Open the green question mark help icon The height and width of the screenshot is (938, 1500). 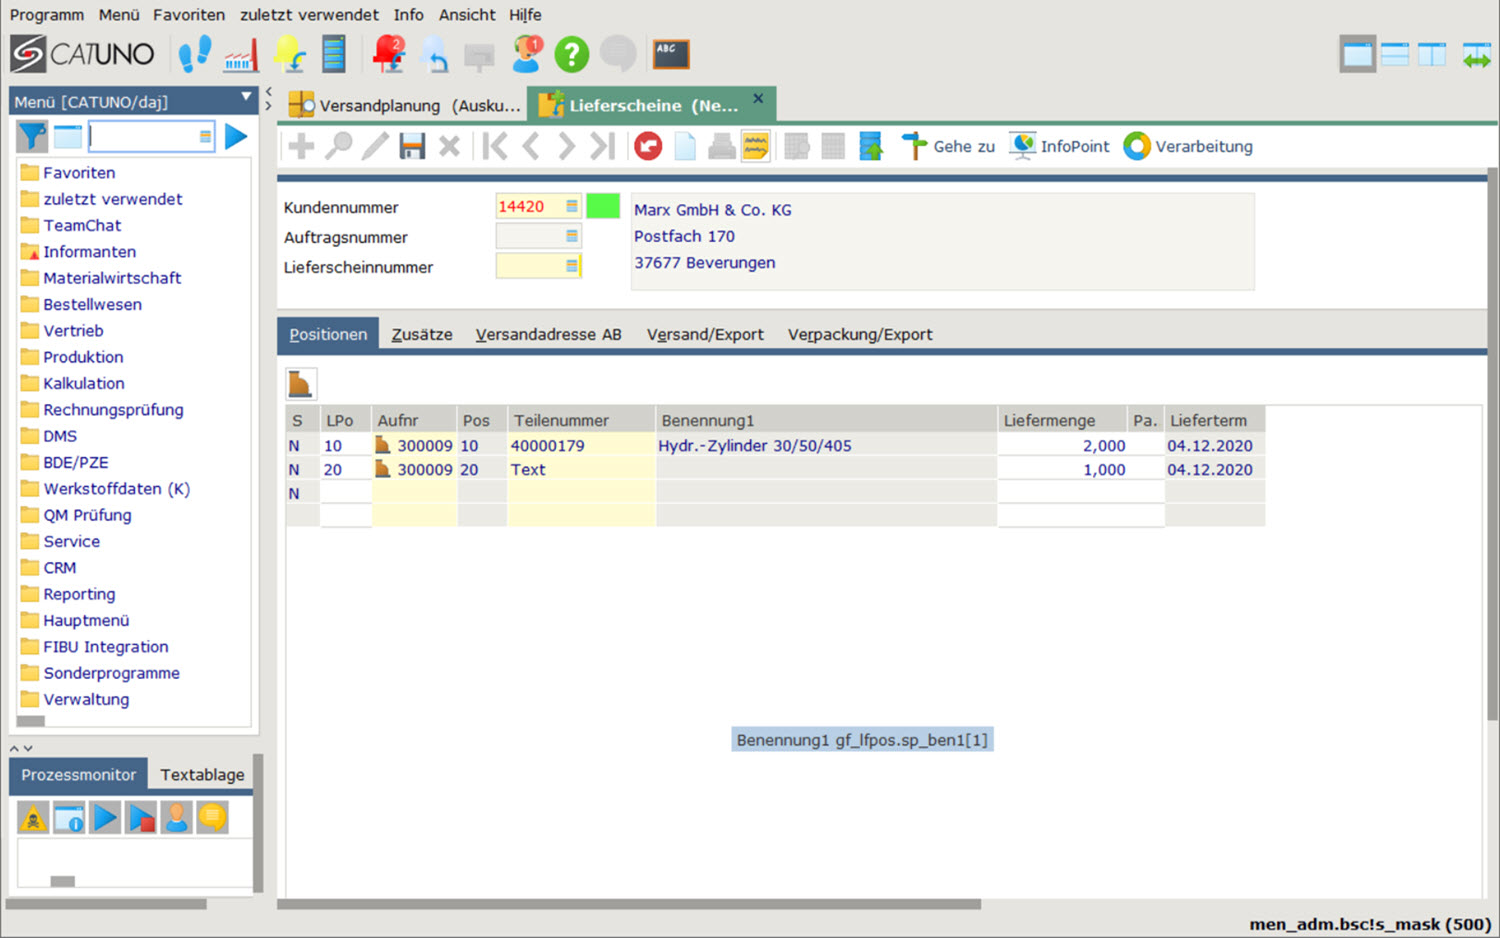(x=572, y=54)
